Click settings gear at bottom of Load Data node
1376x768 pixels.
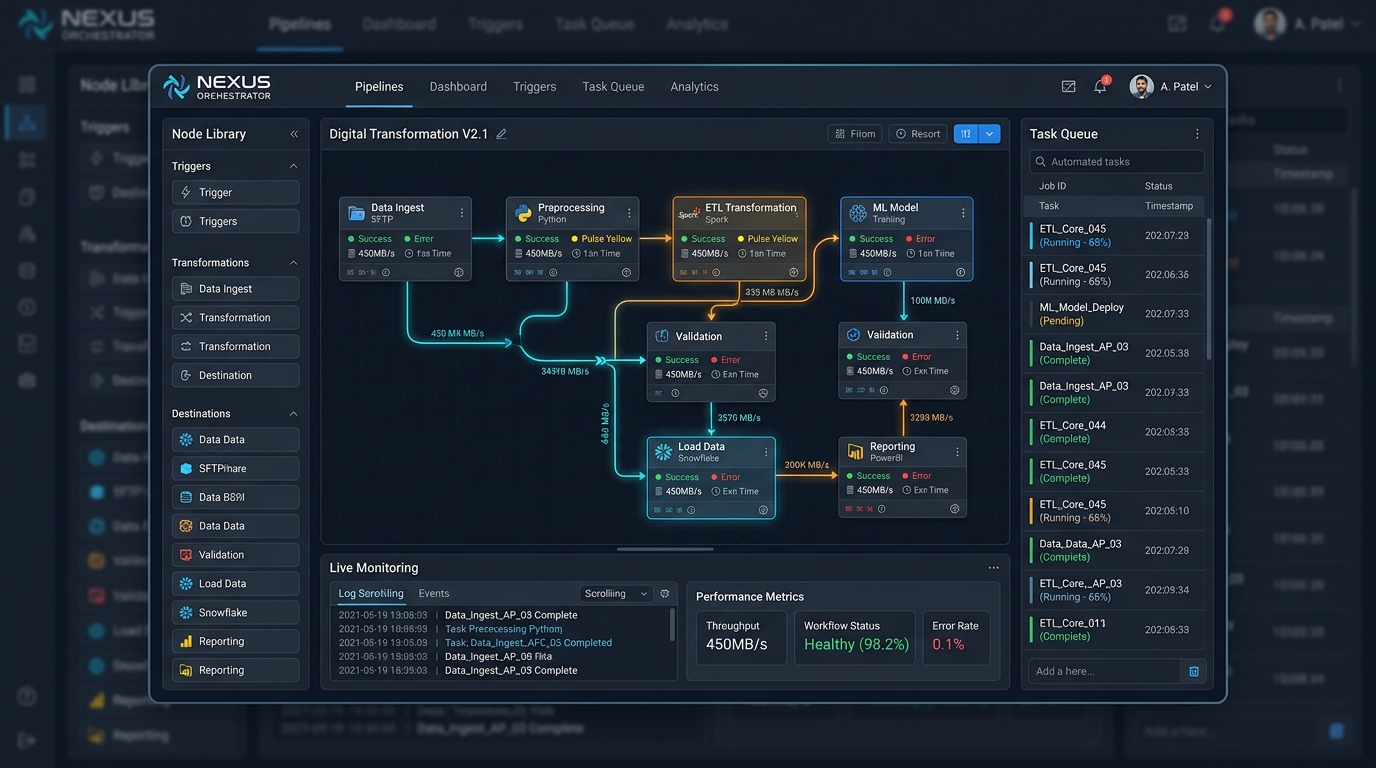pyautogui.click(x=763, y=510)
